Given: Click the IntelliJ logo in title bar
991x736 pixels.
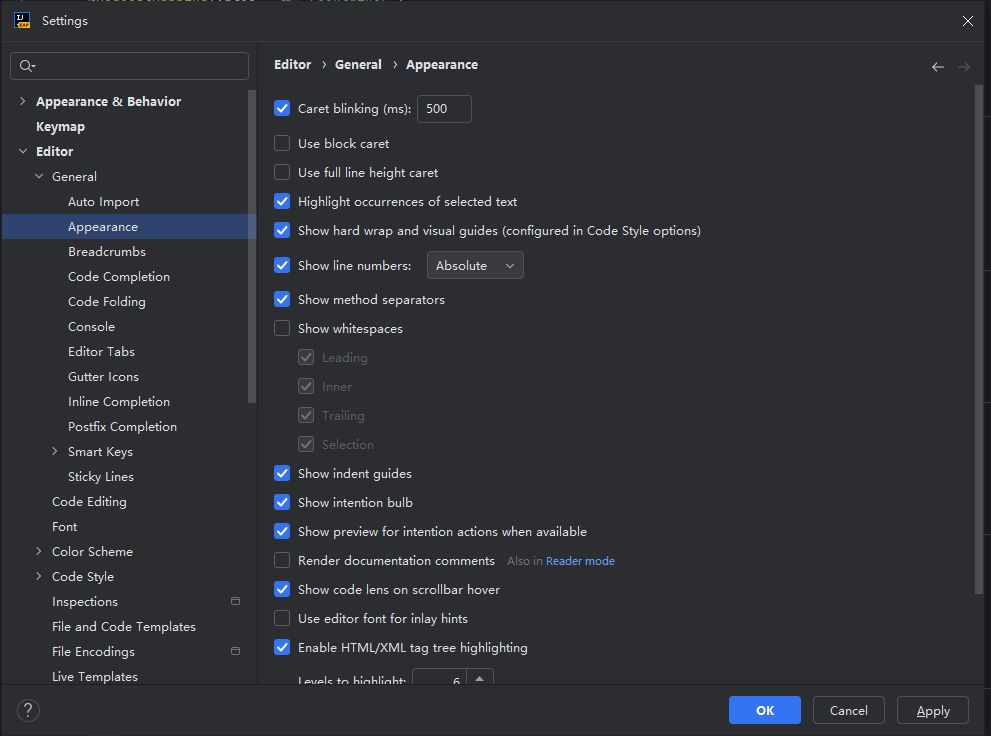Looking at the screenshot, I should point(22,21).
